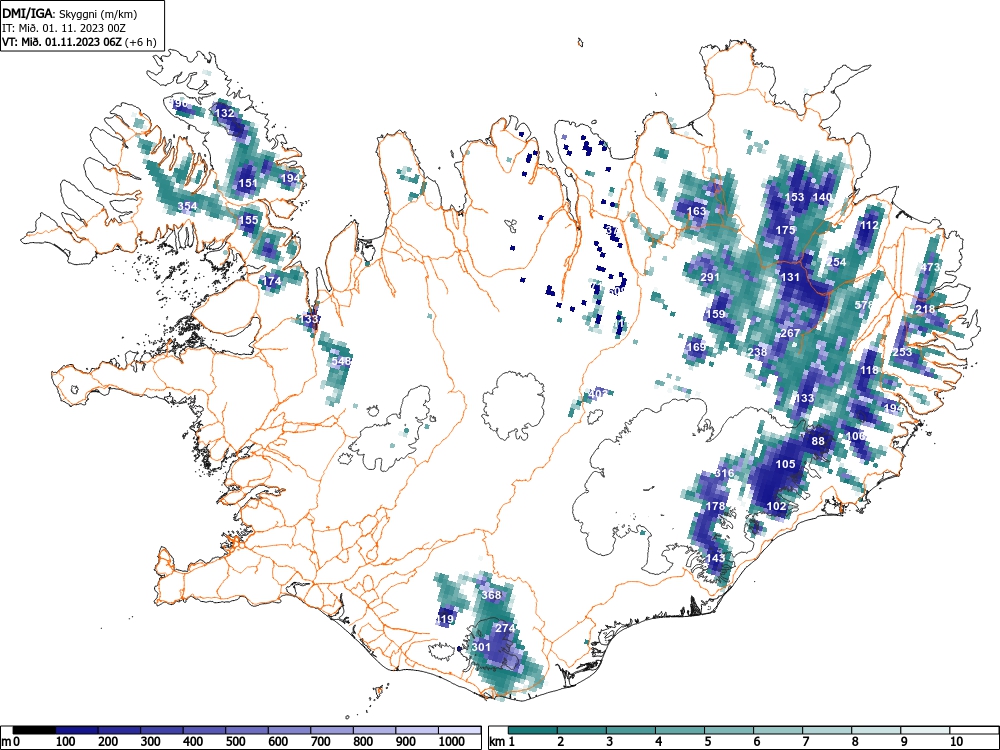This screenshot has width=1000, height=750.
Task: Click the '175' visibility value
Action: [786, 230]
